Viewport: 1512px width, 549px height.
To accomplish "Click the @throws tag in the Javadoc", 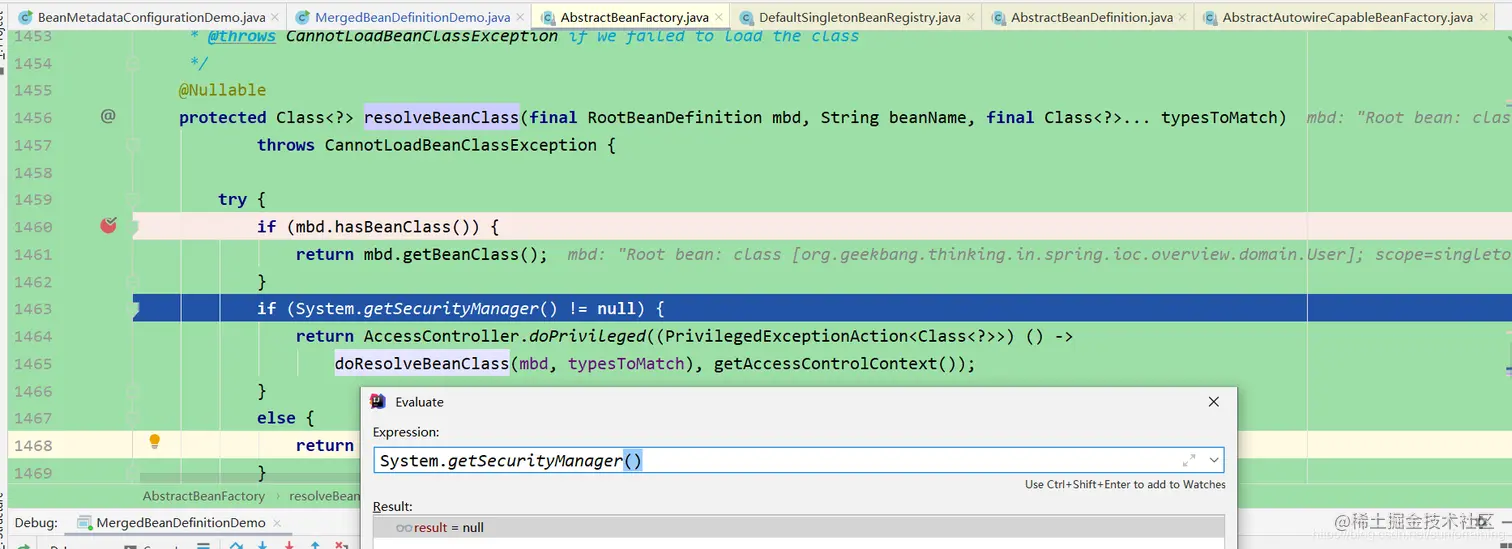I will coord(242,36).
